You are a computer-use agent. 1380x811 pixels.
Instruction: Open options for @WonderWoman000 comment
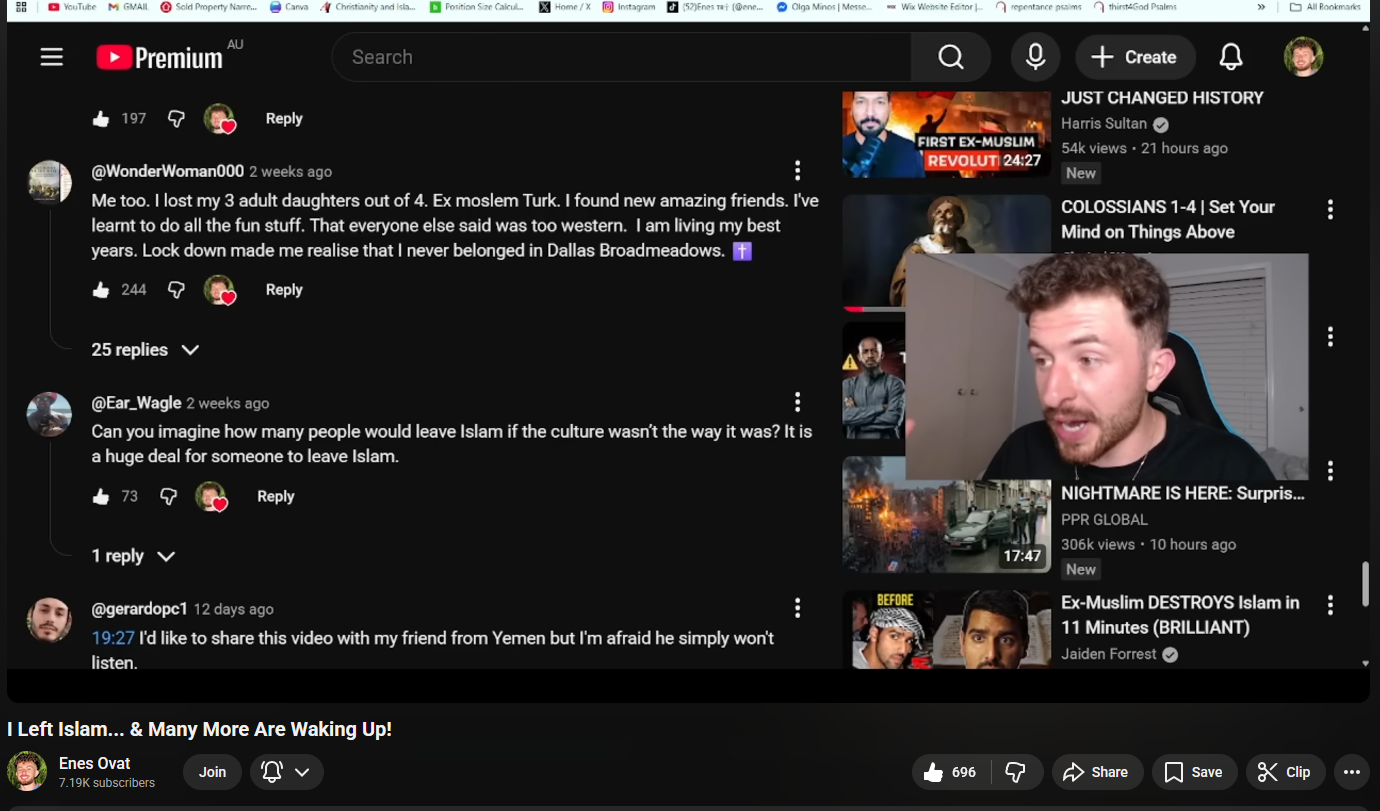(797, 170)
